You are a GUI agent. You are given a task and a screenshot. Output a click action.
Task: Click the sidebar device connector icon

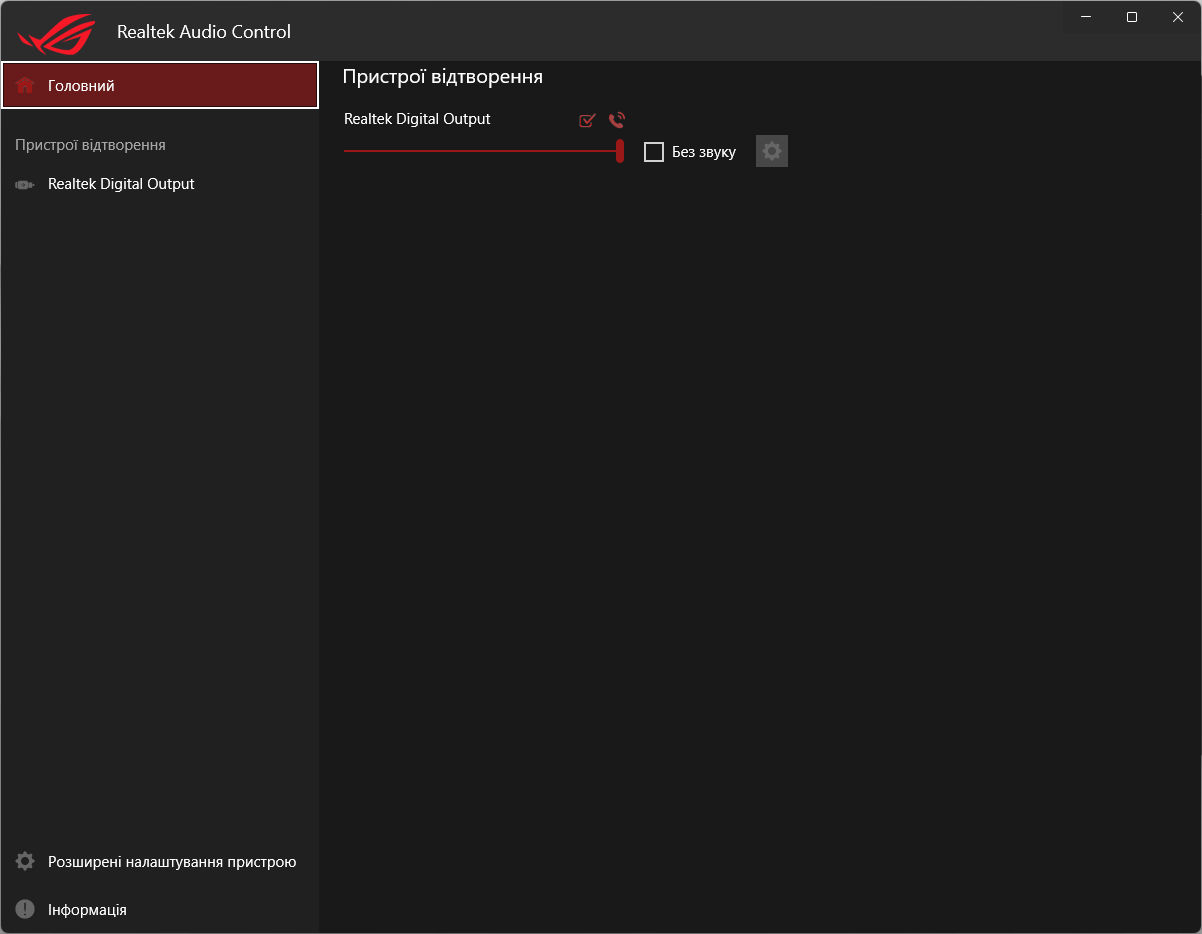click(x=25, y=185)
